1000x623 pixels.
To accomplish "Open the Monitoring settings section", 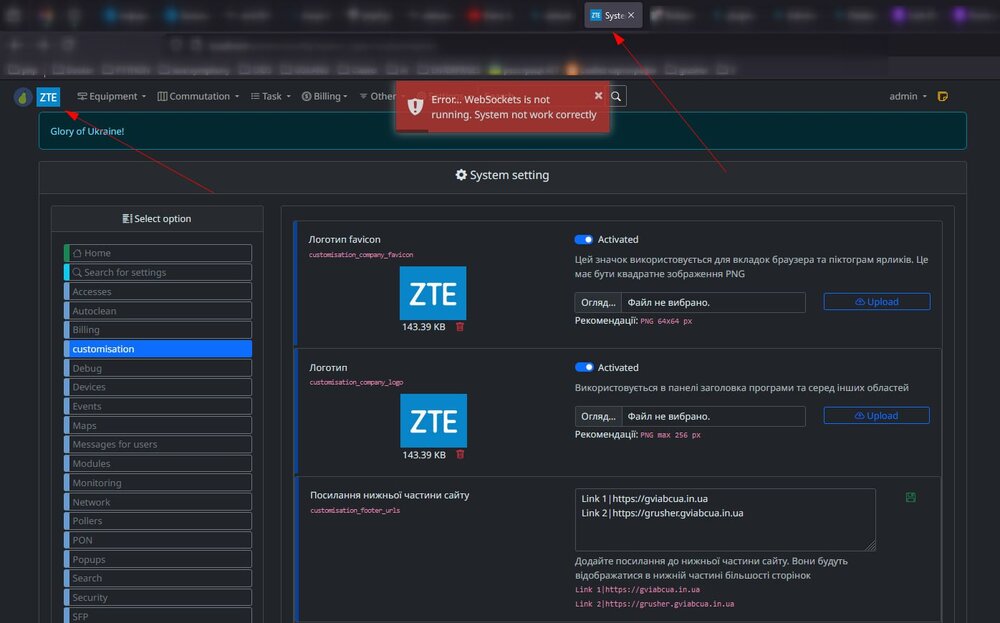I will (x=158, y=483).
